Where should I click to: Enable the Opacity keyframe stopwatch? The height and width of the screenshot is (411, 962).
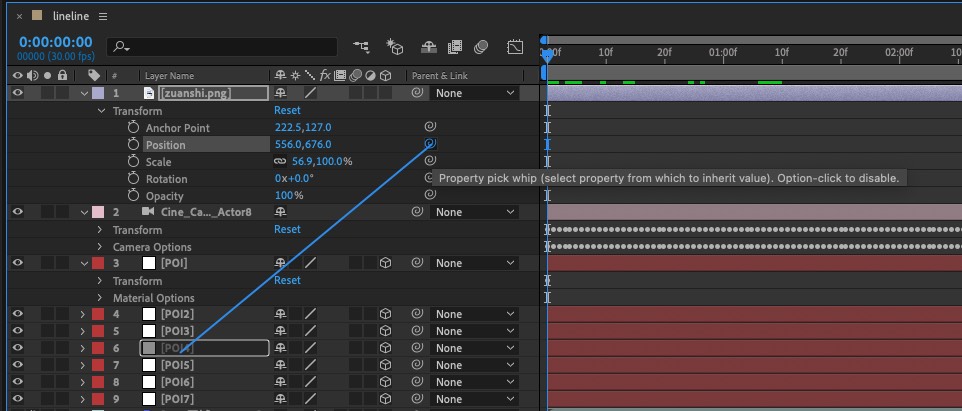click(133, 196)
